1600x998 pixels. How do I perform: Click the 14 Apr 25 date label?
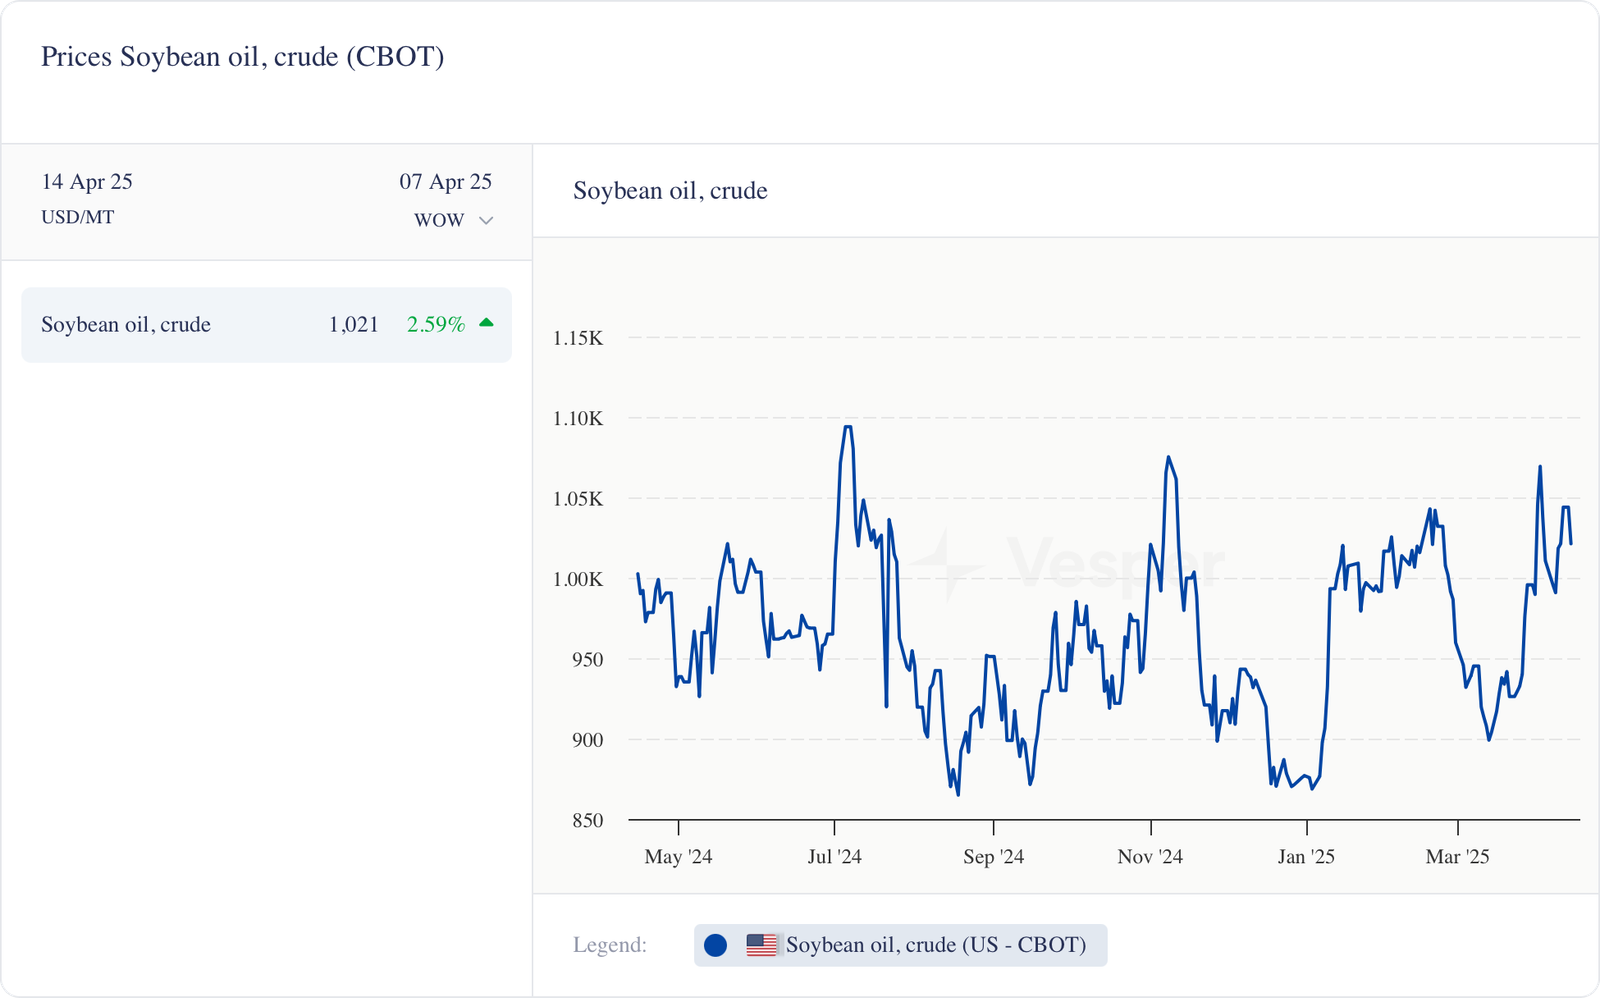pyautogui.click(x=87, y=182)
